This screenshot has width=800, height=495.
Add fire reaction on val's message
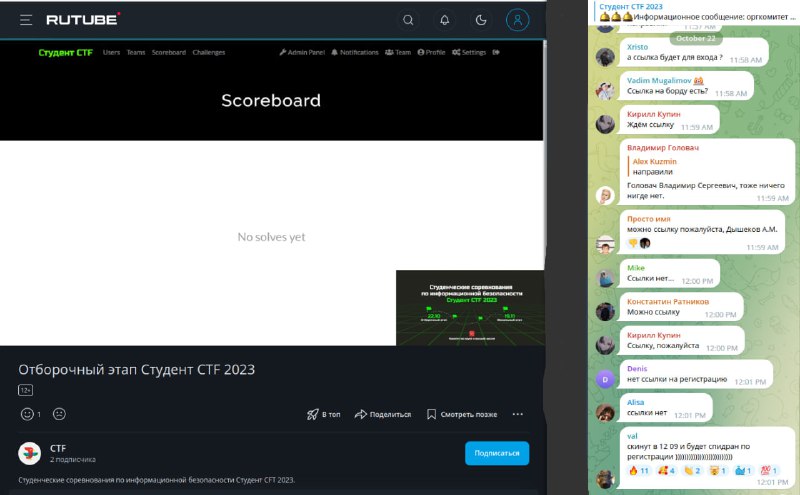(x=639, y=471)
